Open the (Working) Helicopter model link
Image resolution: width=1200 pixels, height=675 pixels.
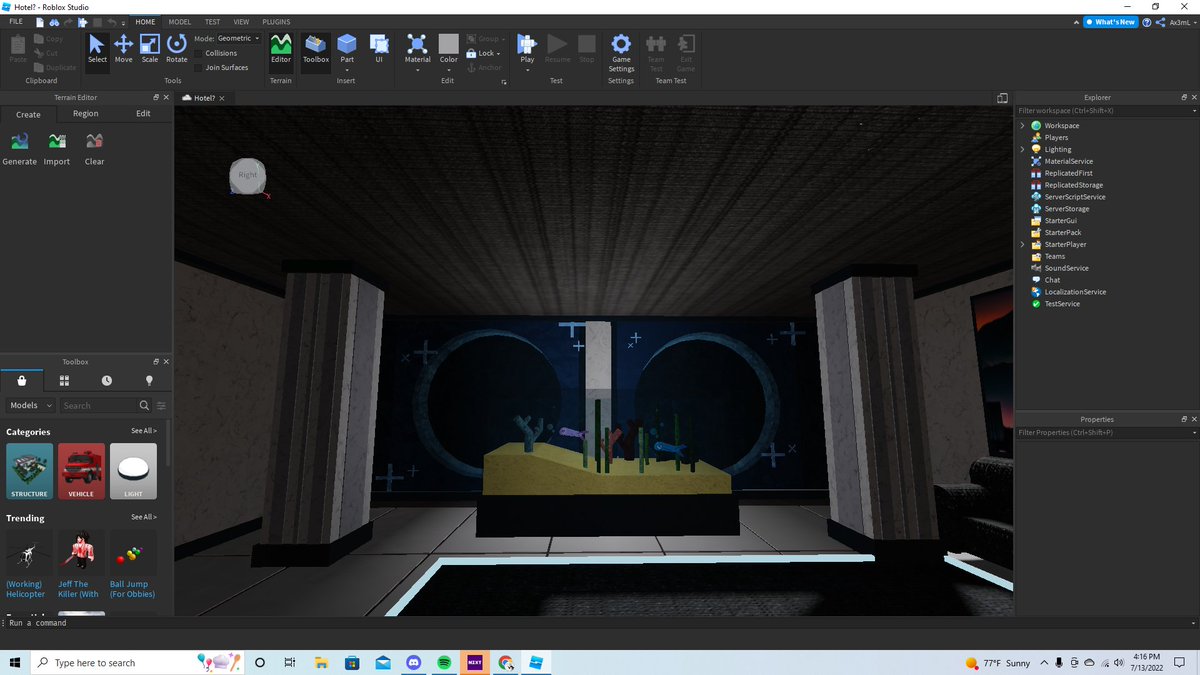tap(24, 589)
